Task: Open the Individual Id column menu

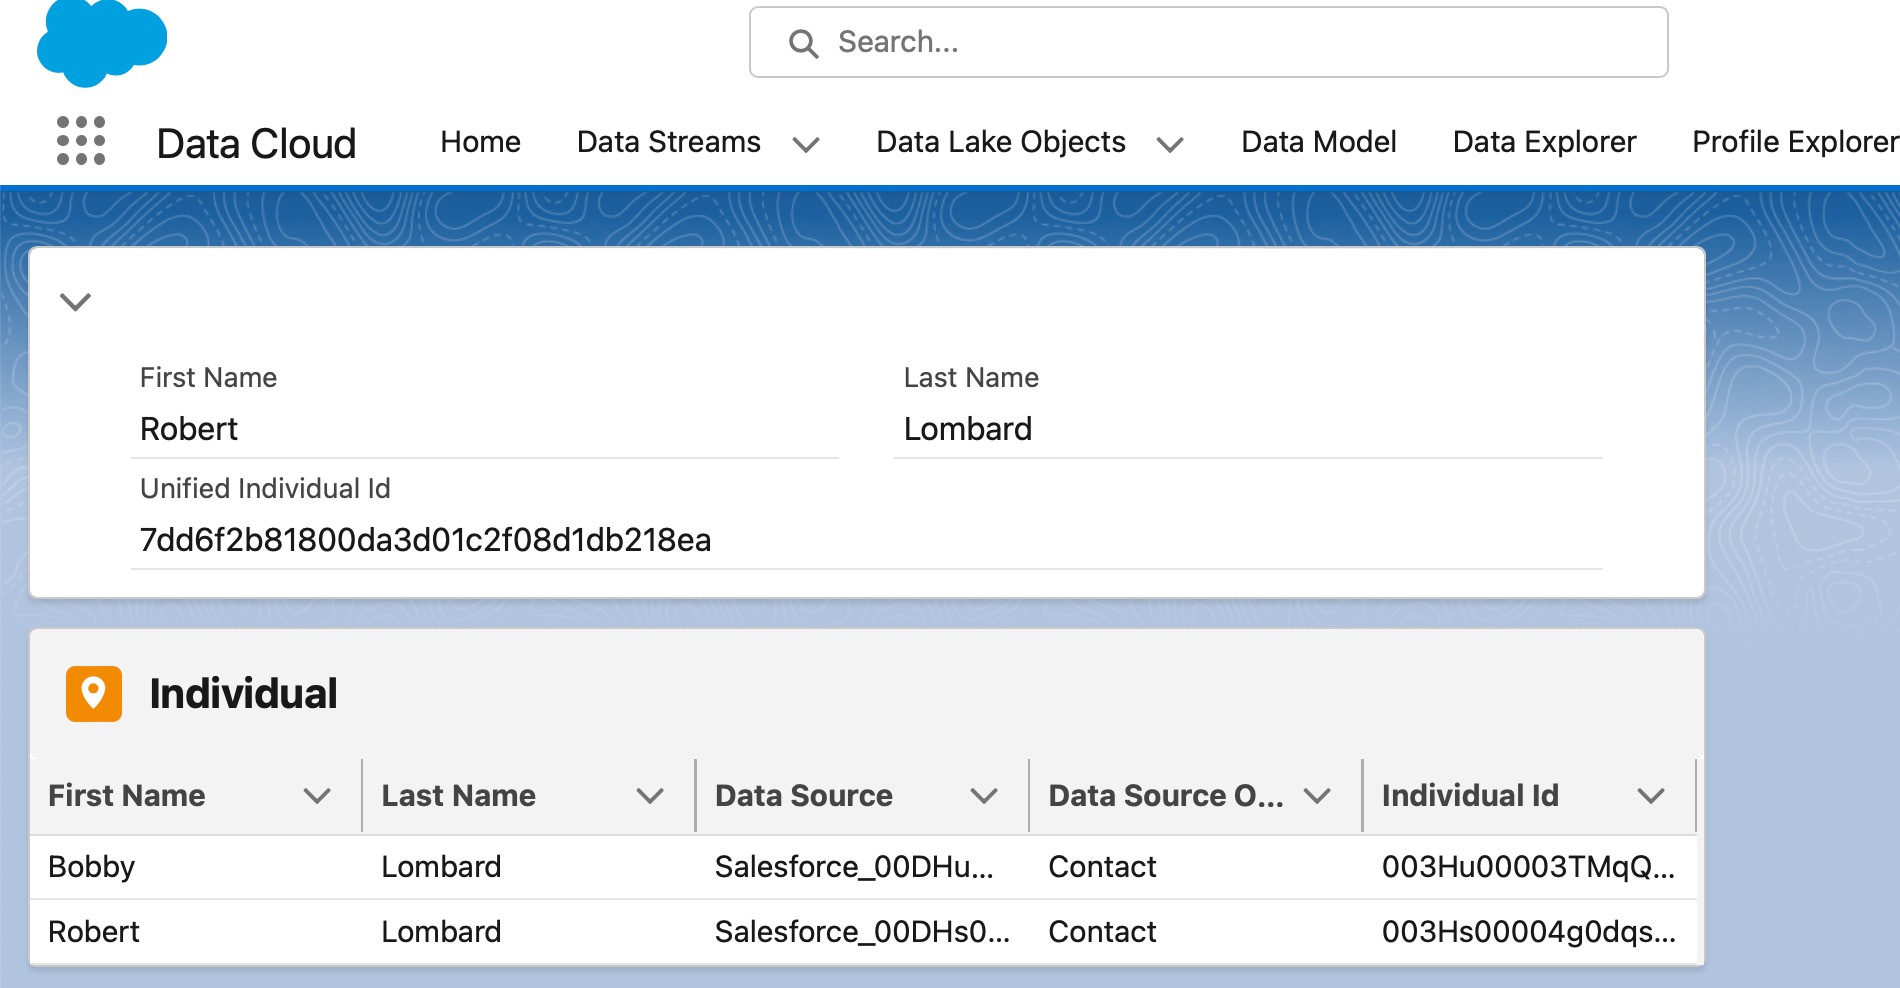Action: tap(1651, 796)
